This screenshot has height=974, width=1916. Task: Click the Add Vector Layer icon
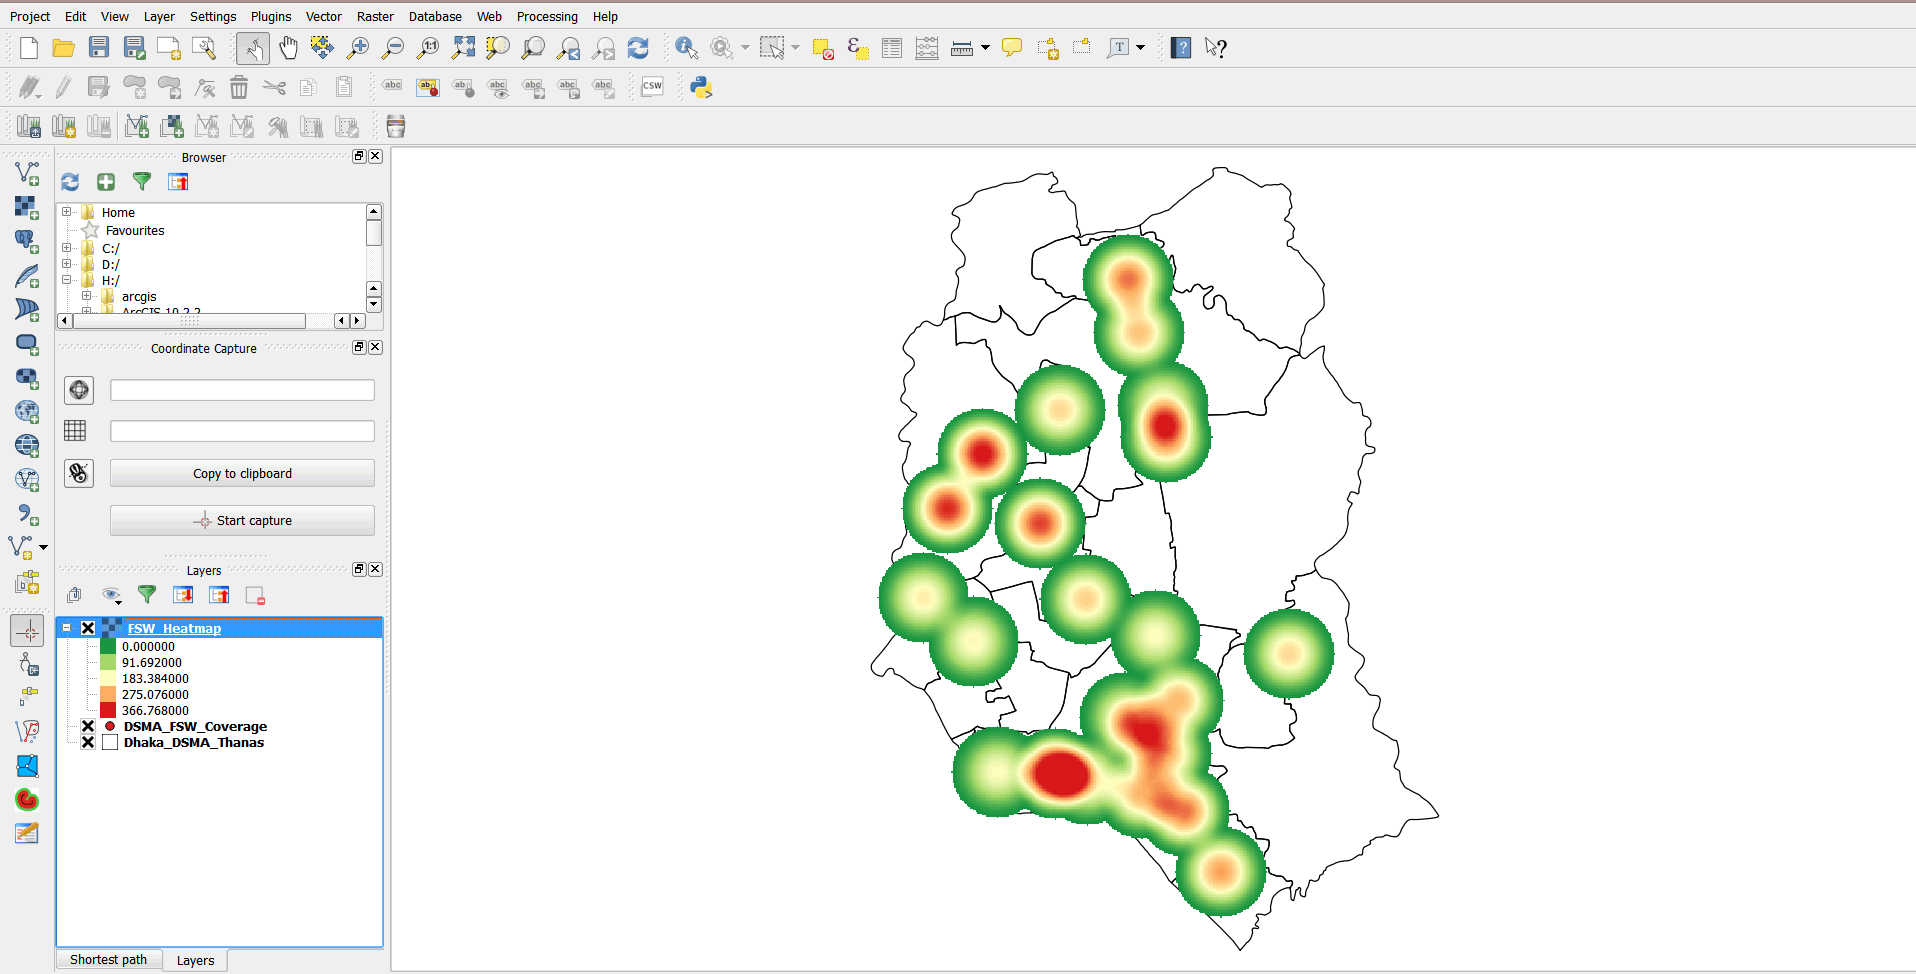[x=27, y=174]
